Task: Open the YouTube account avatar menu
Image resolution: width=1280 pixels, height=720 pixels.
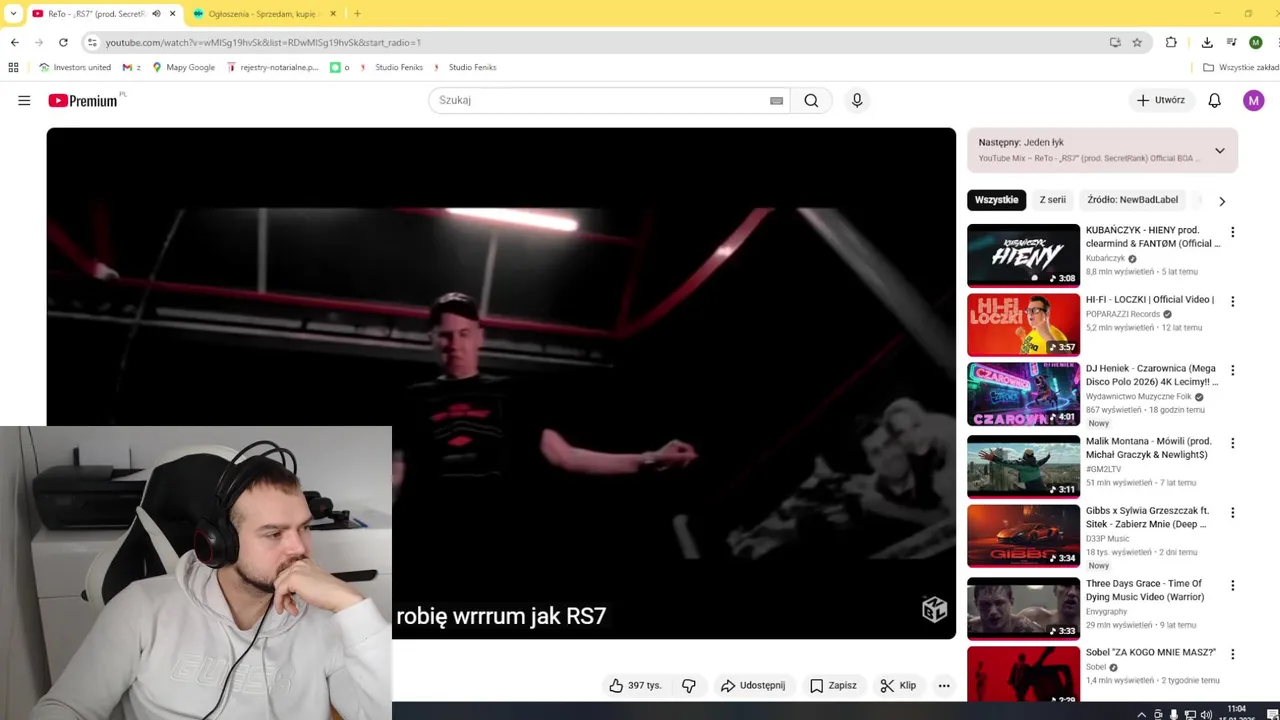Action: tap(1254, 100)
